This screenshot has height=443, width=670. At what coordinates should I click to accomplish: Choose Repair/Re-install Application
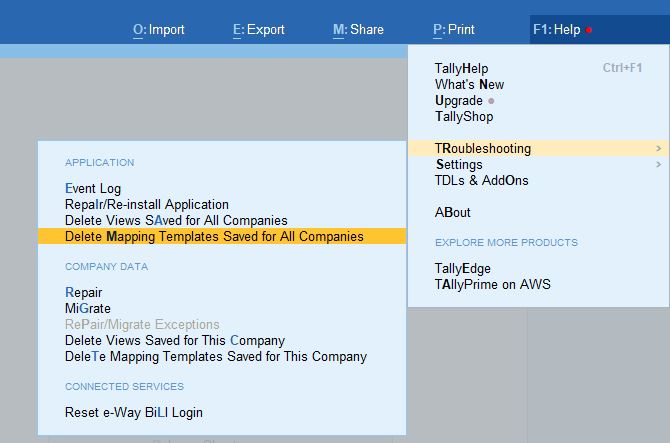[147, 205]
